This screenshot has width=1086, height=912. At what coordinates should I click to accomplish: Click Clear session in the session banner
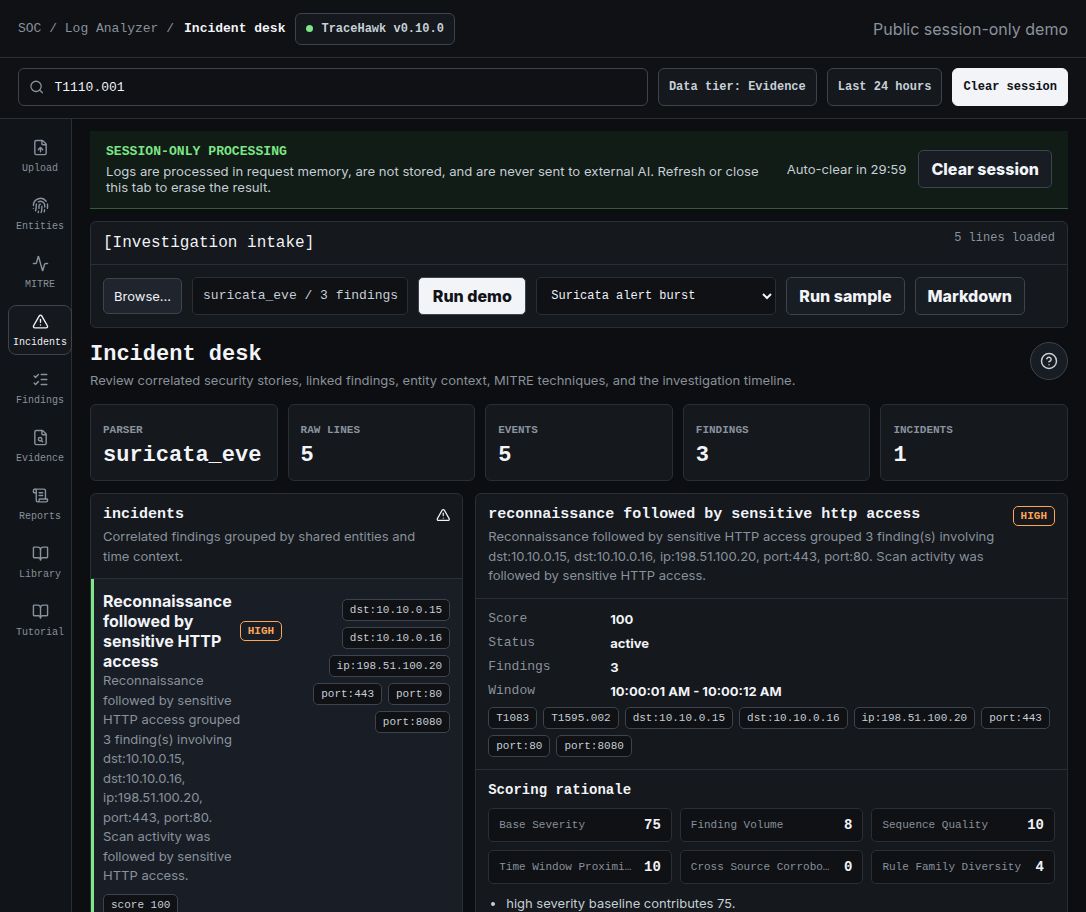[984, 169]
